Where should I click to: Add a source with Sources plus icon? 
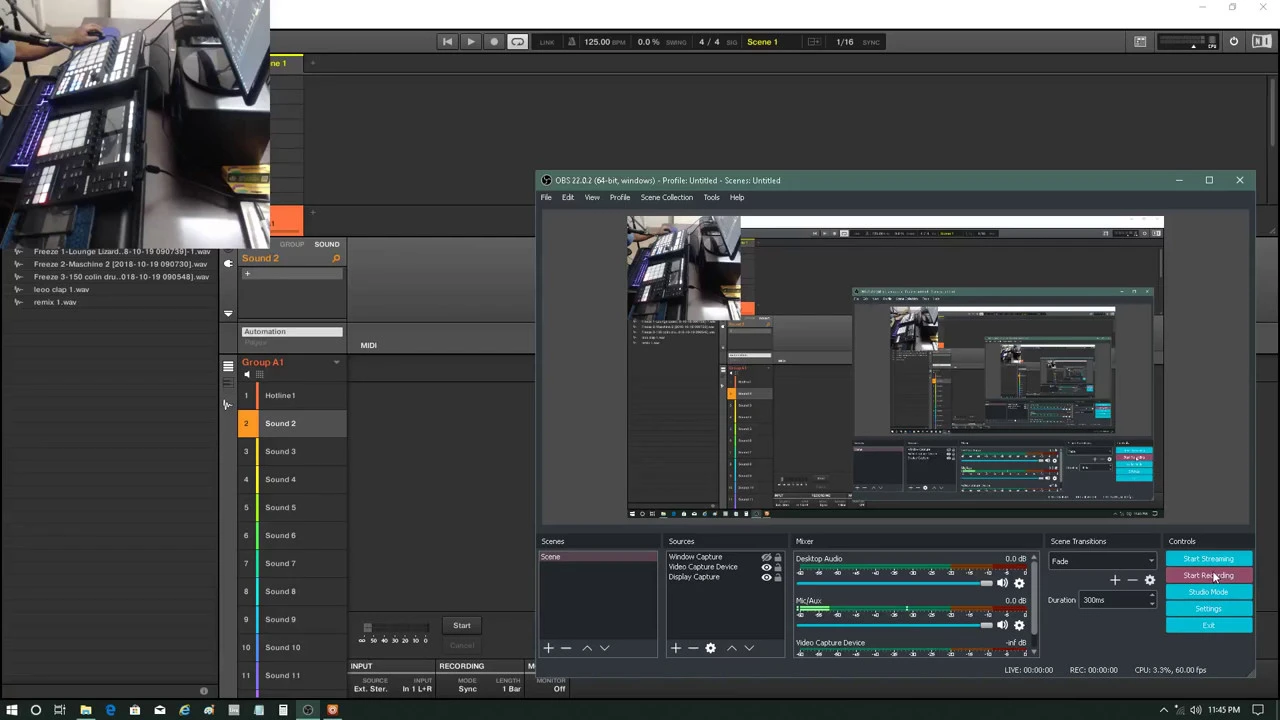coord(676,648)
